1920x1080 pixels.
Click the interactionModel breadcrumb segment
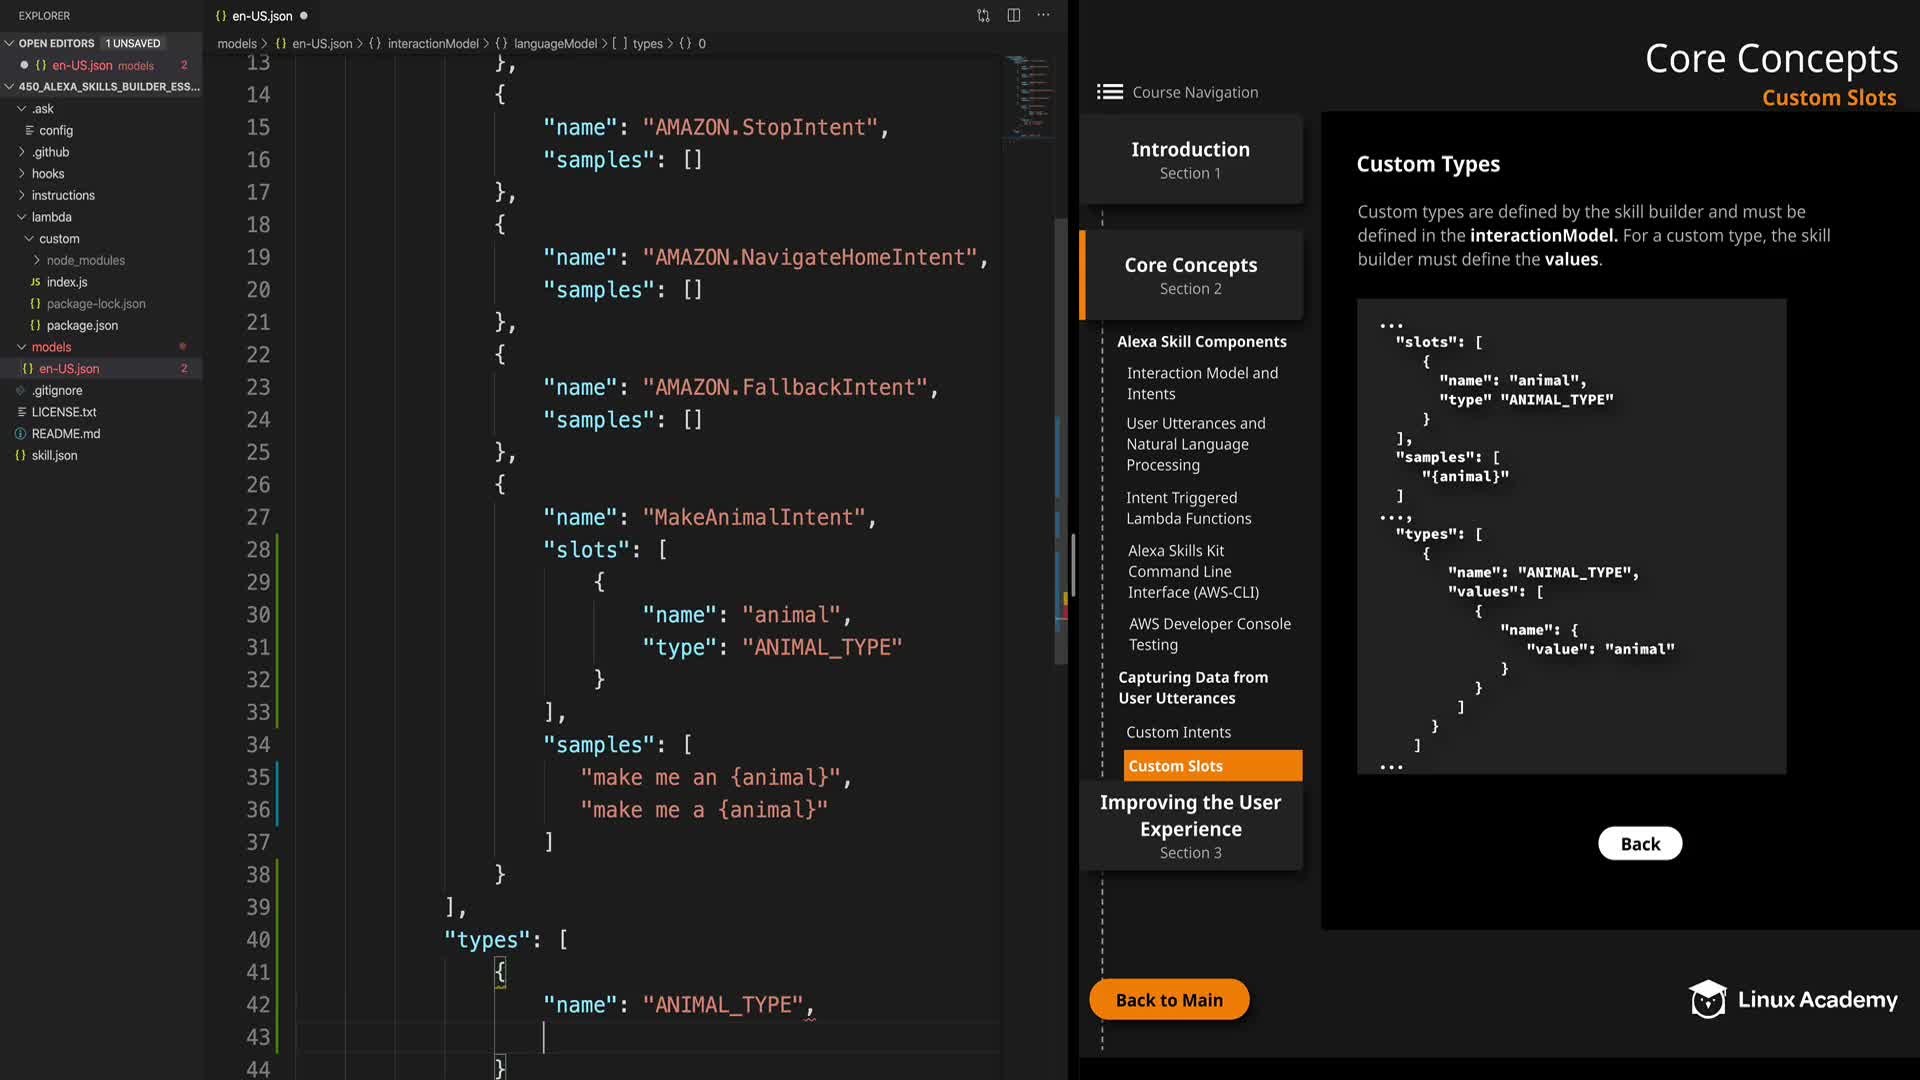tap(432, 44)
